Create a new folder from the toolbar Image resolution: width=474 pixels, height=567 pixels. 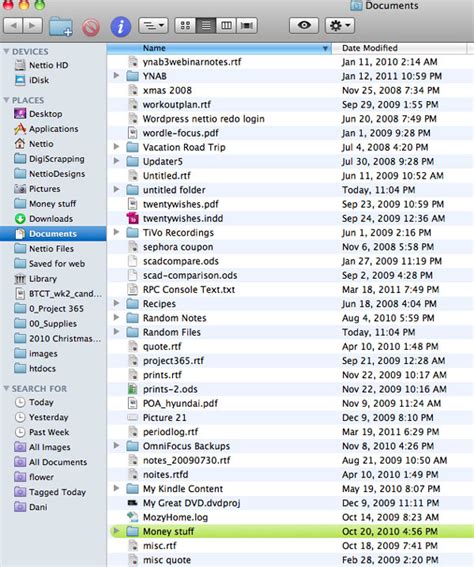(x=61, y=26)
